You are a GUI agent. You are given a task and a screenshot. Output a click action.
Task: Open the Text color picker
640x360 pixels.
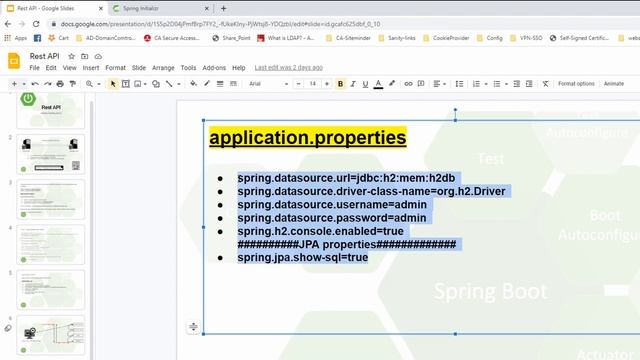tap(378, 84)
